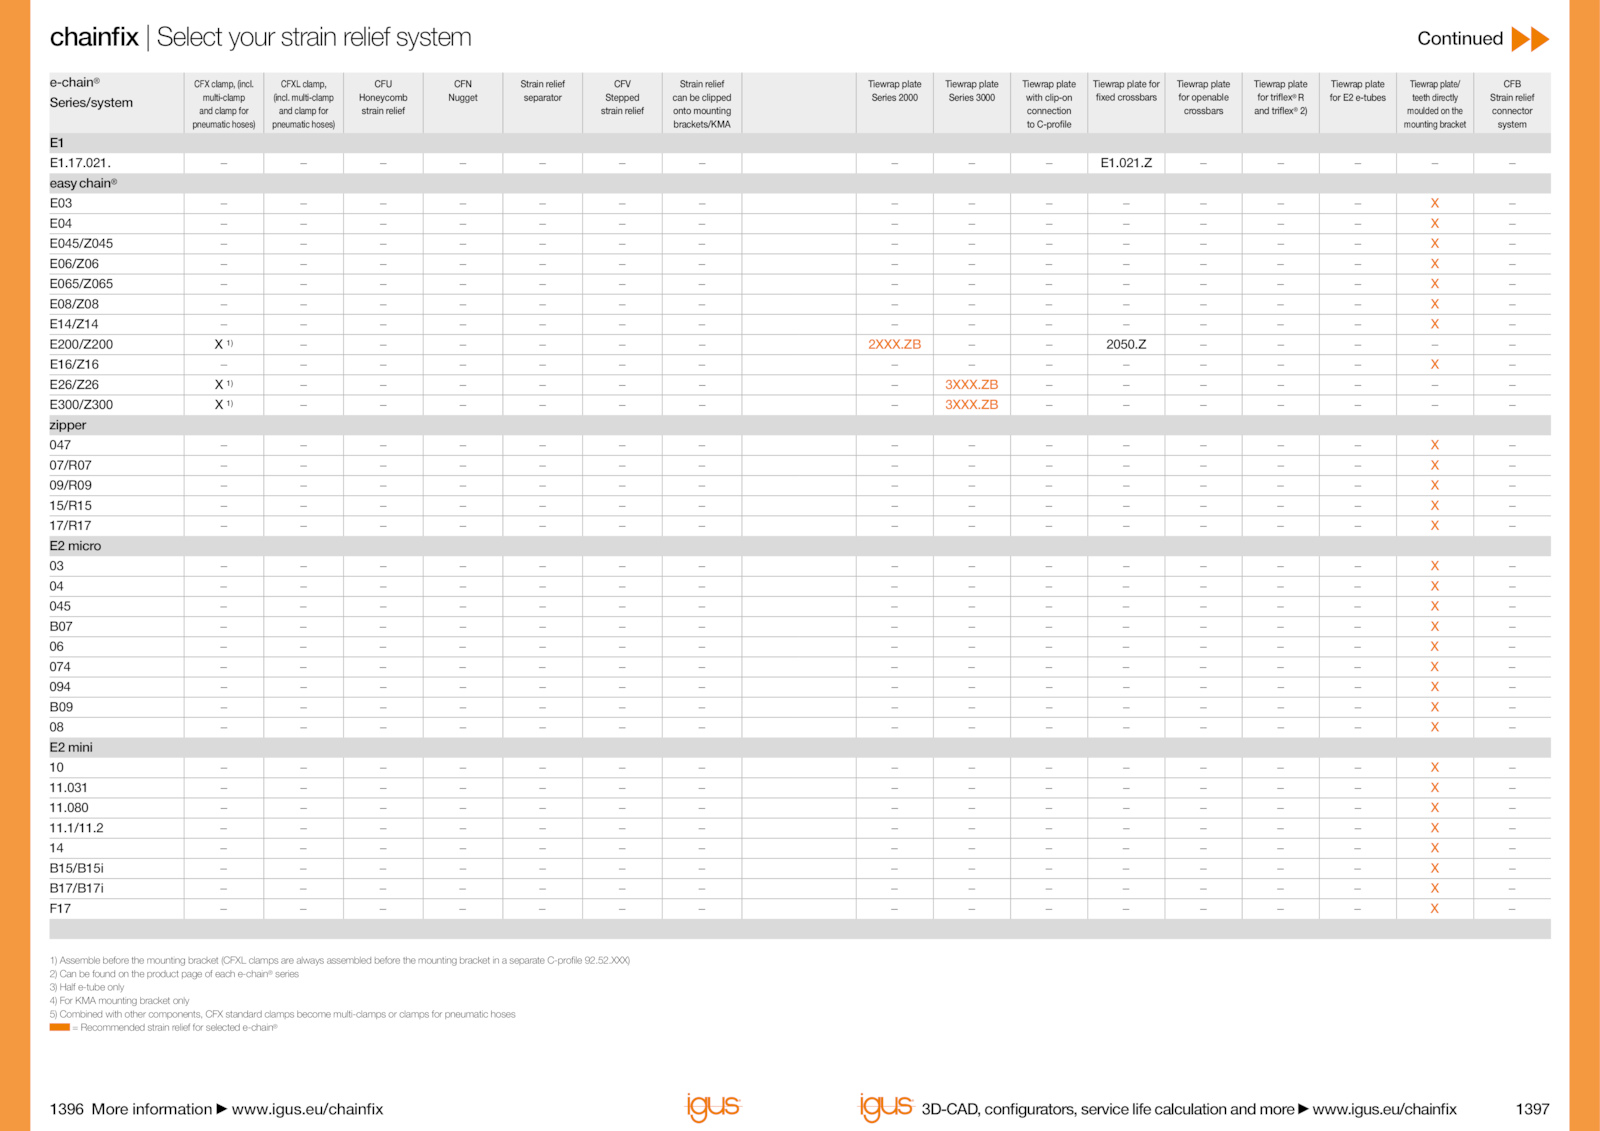Click footnote 4 'For KMA mounting bracket only'
This screenshot has height=1131, width=1600.
[119, 1000]
